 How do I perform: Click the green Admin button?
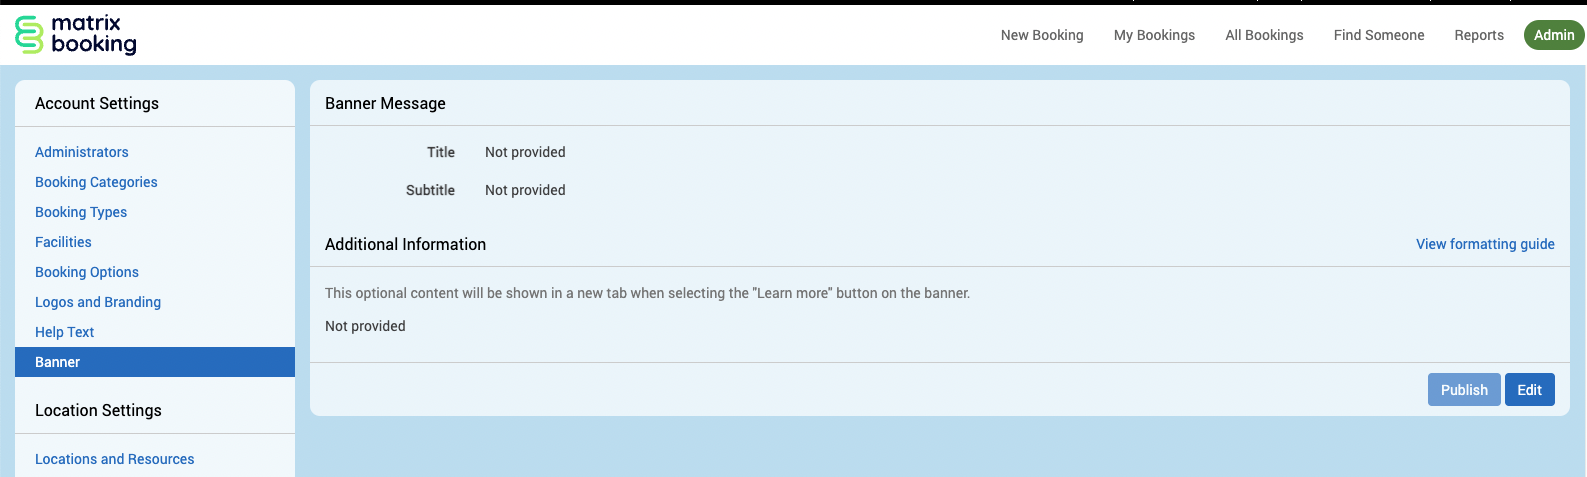point(1553,35)
